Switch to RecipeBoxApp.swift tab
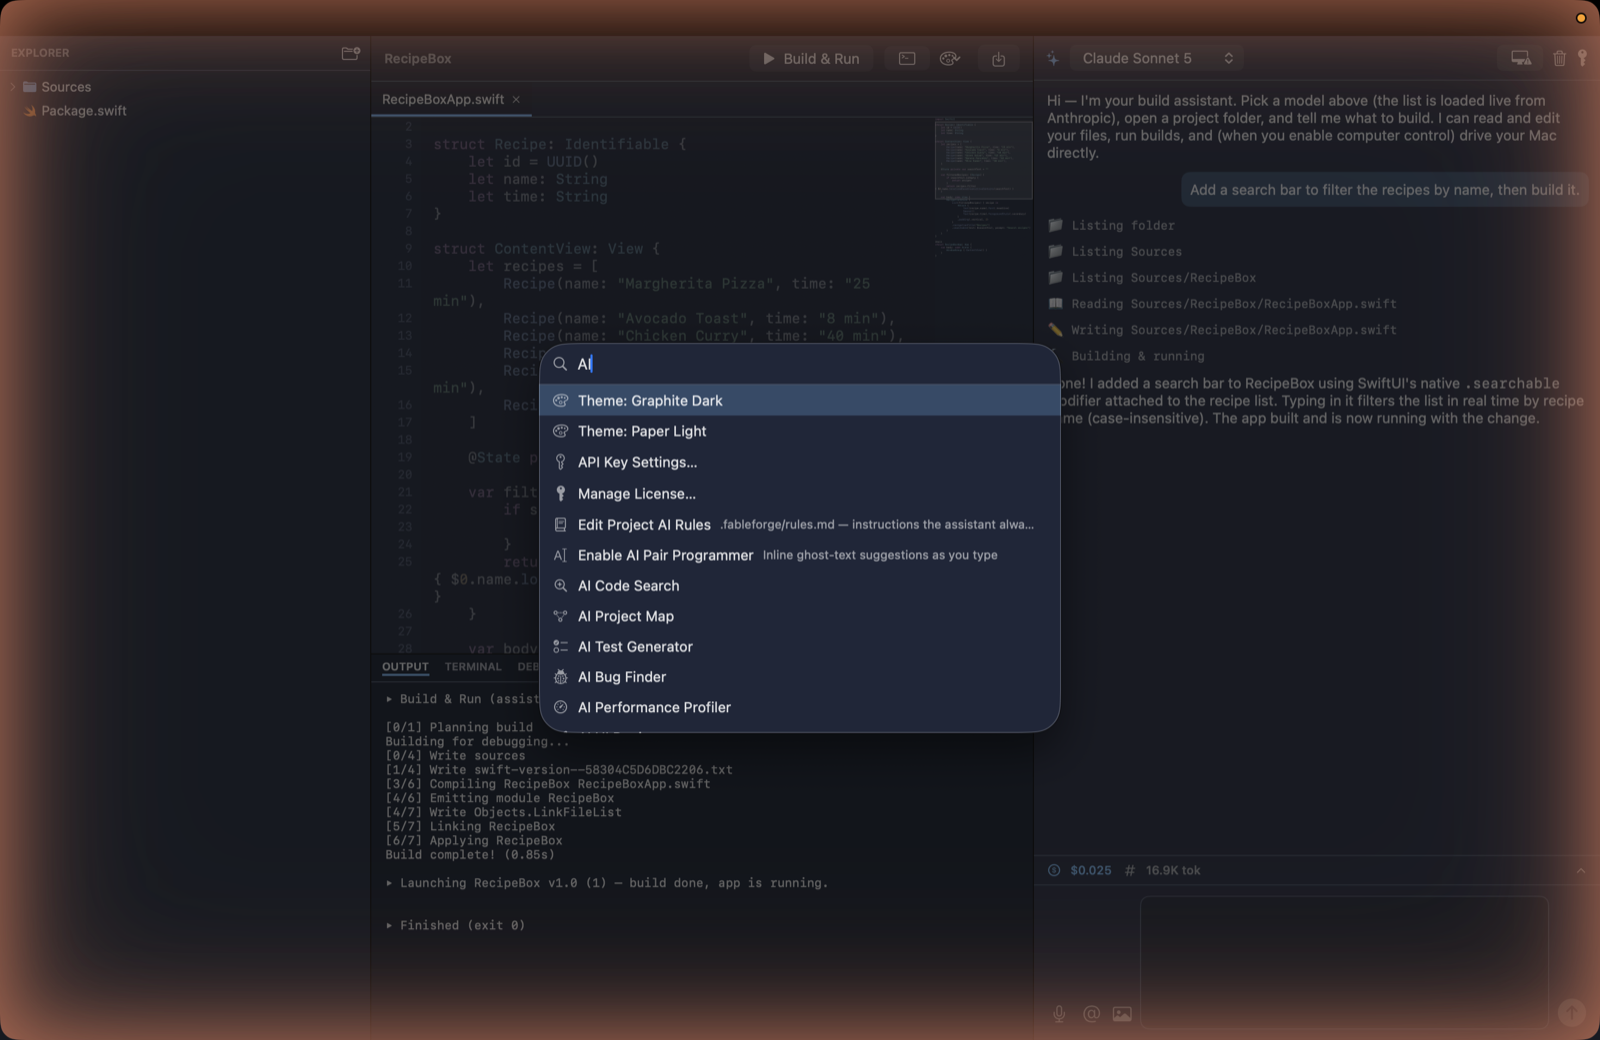This screenshot has width=1600, height=1040. point(442,99)
